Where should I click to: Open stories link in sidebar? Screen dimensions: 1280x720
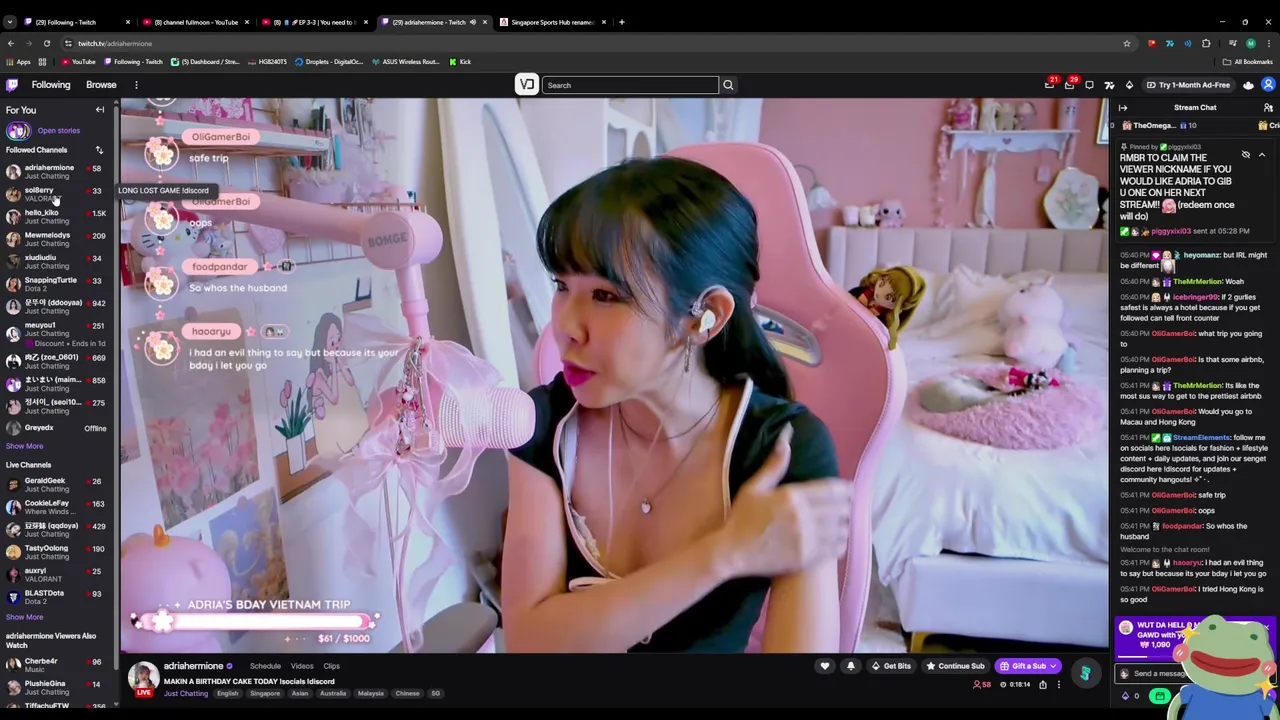(x=58, y=130)
